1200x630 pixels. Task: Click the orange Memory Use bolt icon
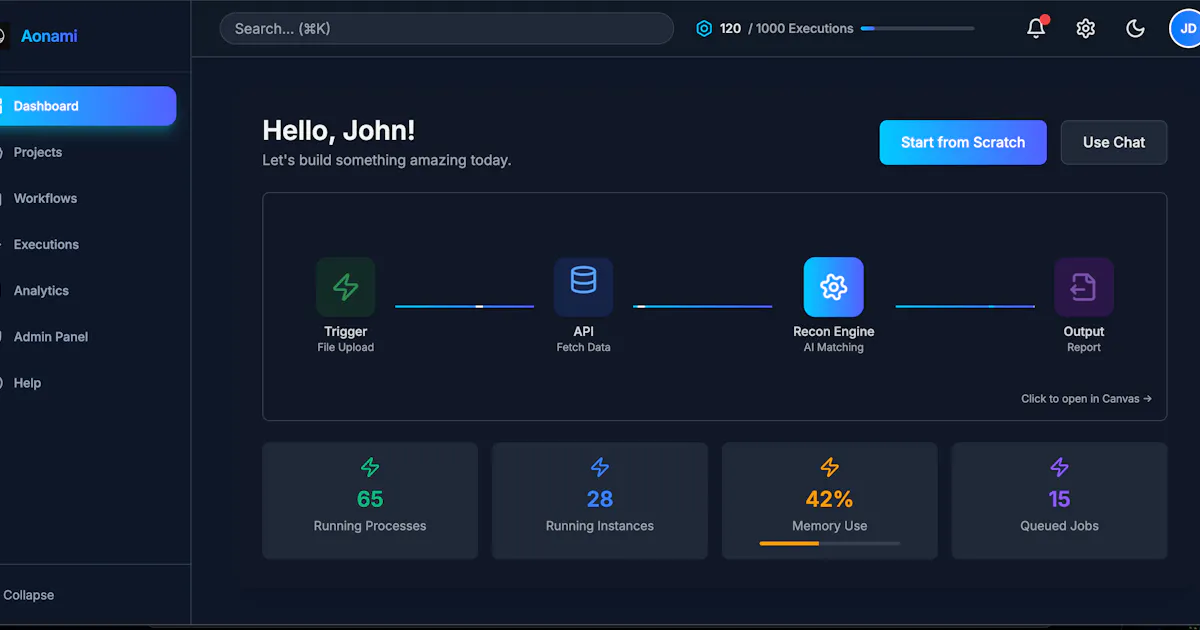tap(830, 467)
